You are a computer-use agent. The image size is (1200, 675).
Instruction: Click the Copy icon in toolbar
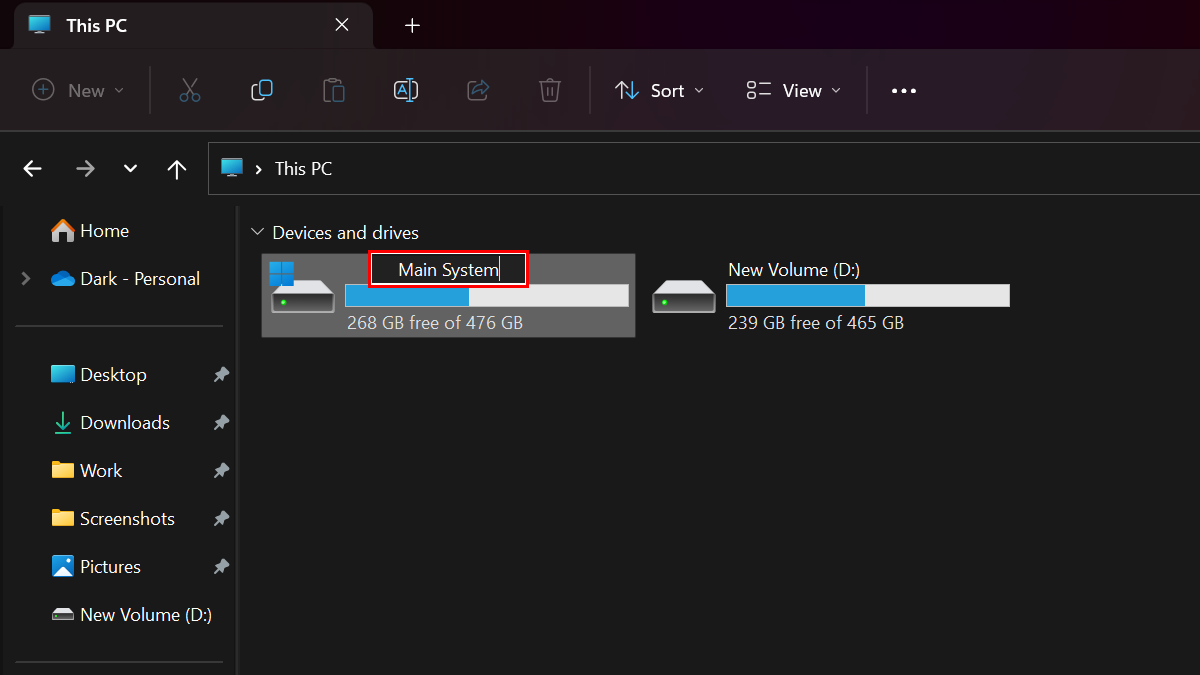coord(262,91)
